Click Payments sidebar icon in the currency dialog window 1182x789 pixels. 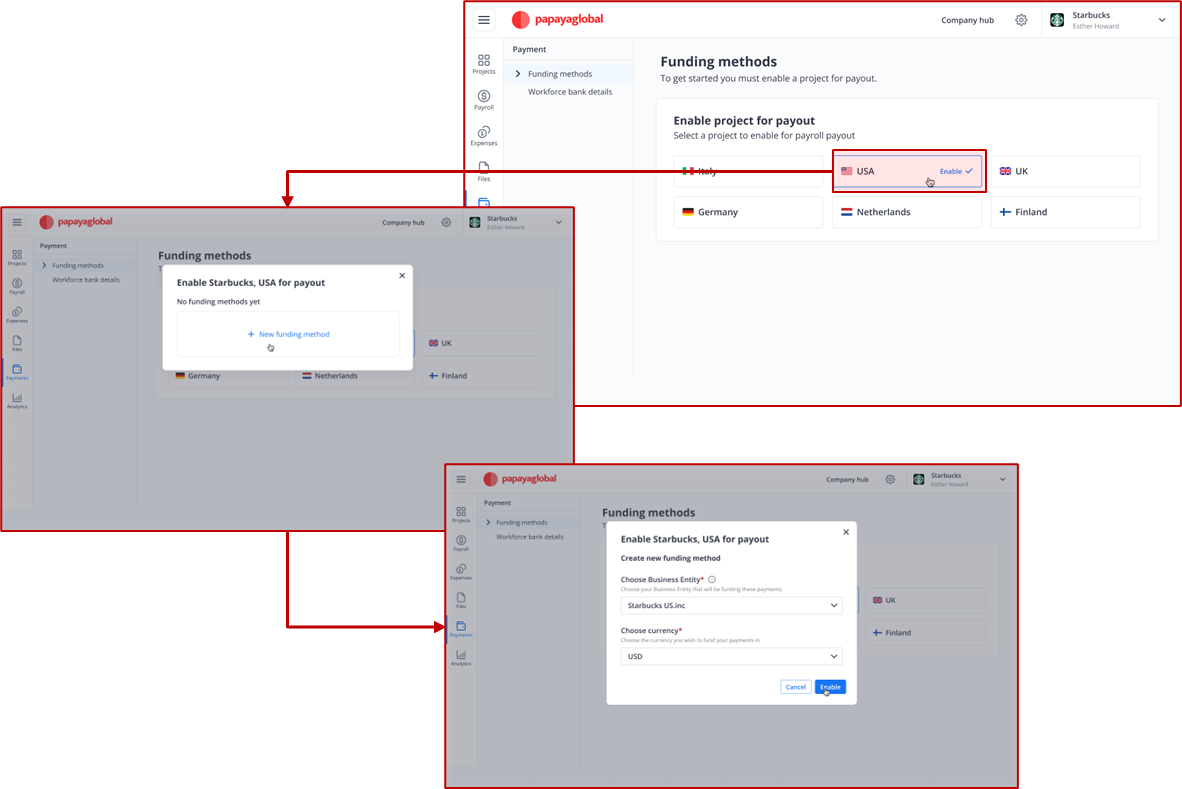pos(461,629)
